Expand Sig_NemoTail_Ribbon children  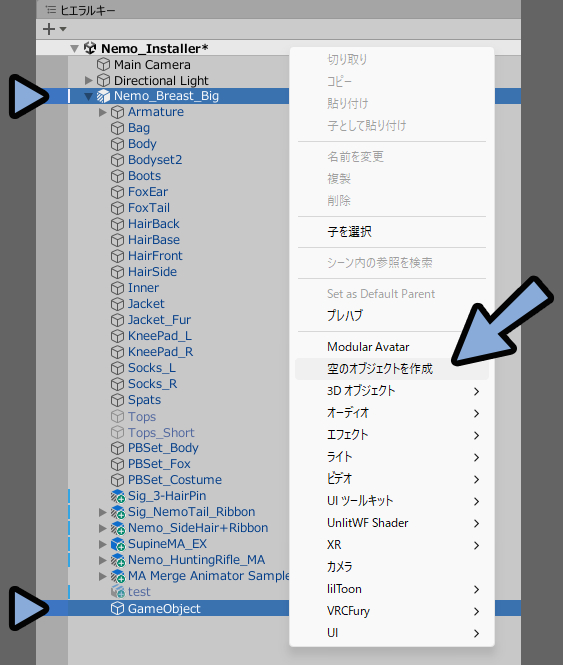pos(102,512)
